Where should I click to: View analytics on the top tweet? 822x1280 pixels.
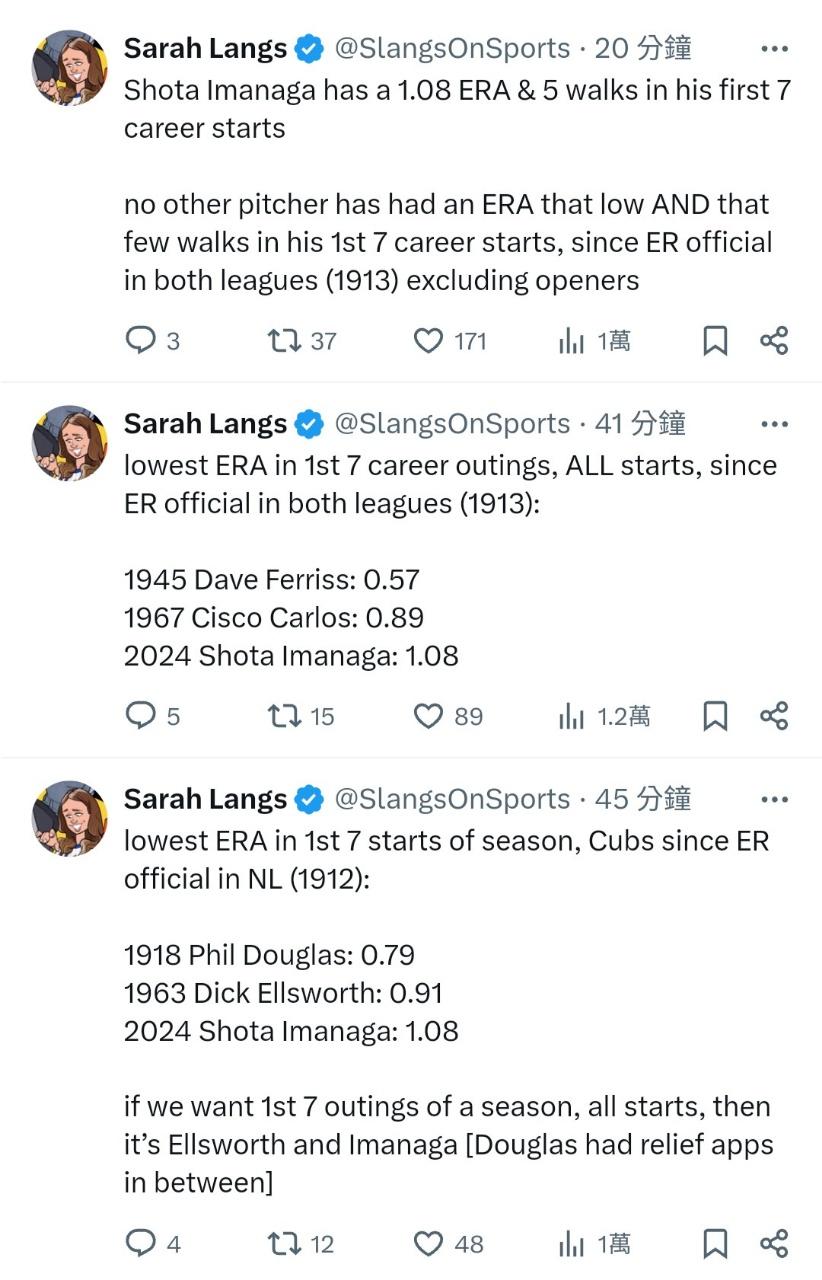pos(571,341)
